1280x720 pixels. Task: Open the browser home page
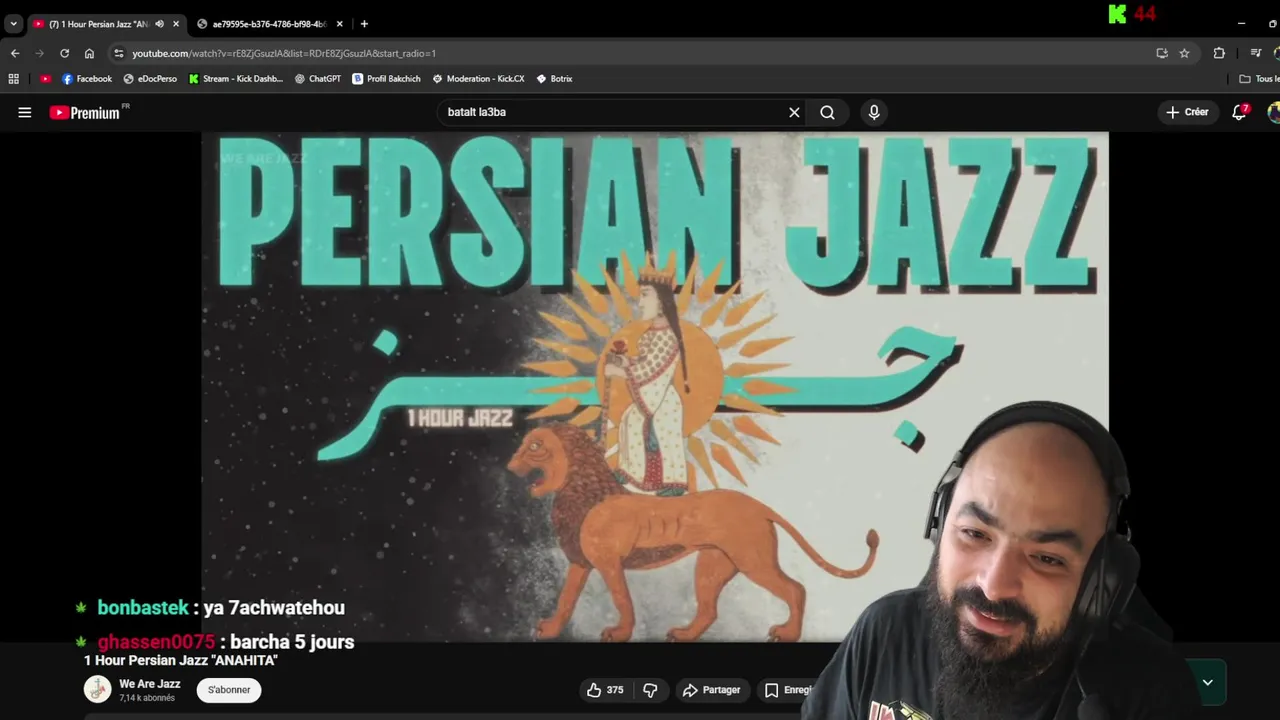(x=89, y=53)
